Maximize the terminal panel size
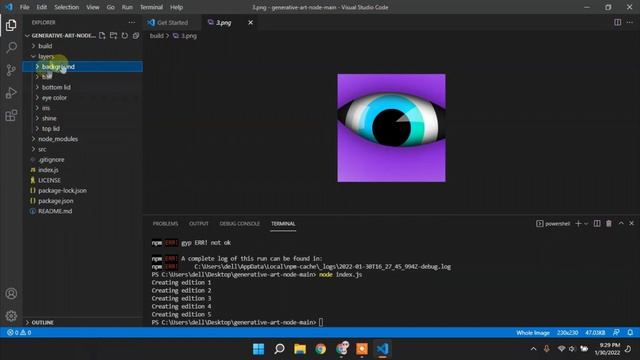This screenshot has height=360, width=640. (621, 224)
